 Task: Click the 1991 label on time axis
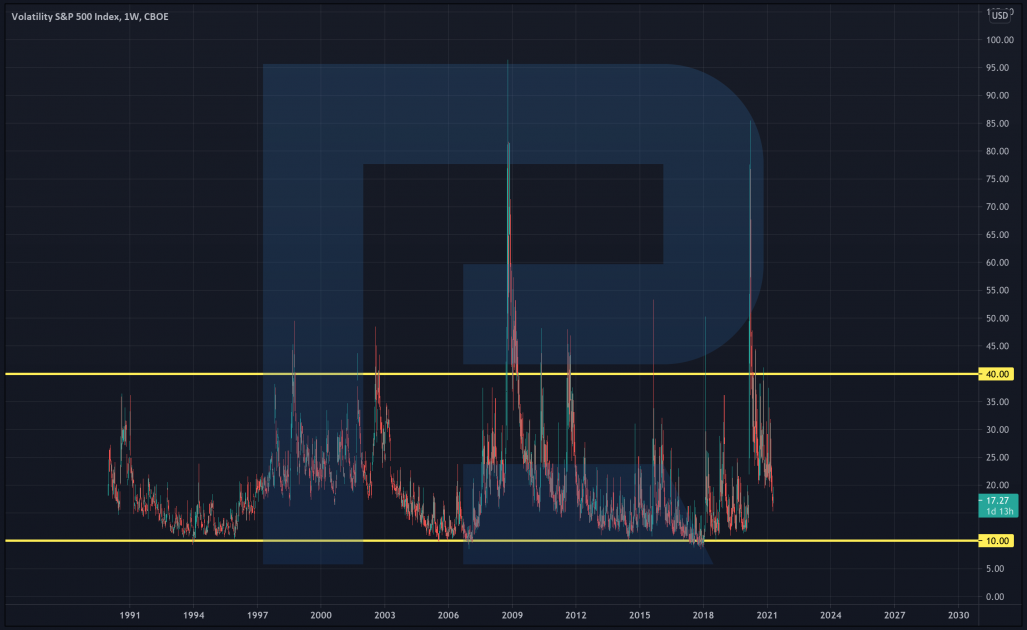[x=130, y=615]
